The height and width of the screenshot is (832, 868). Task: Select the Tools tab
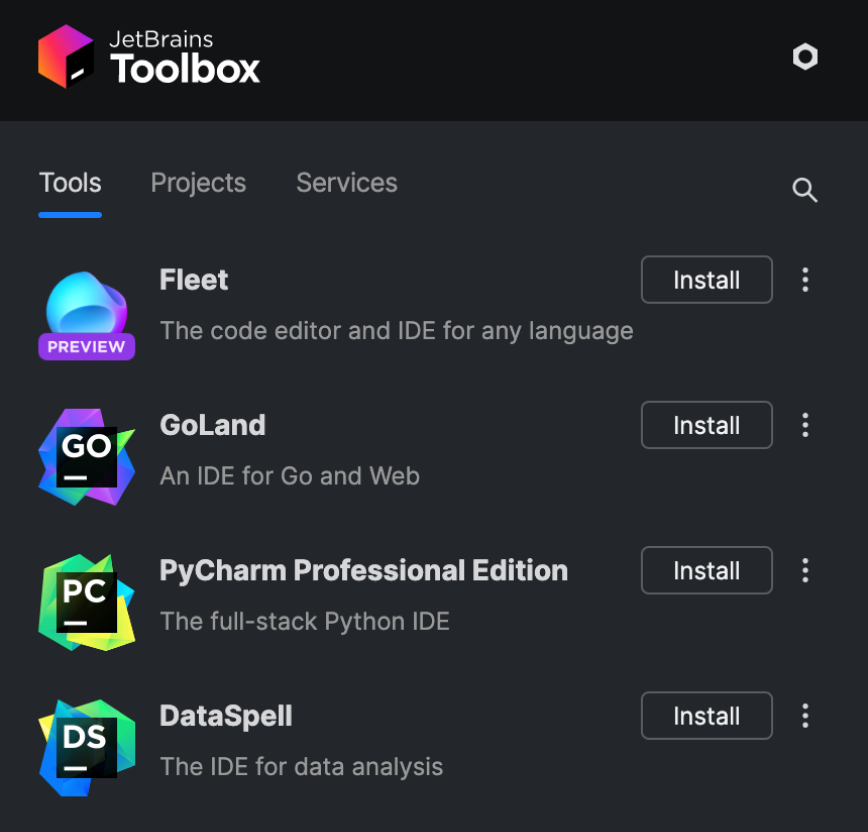click(x=70, y=183)
